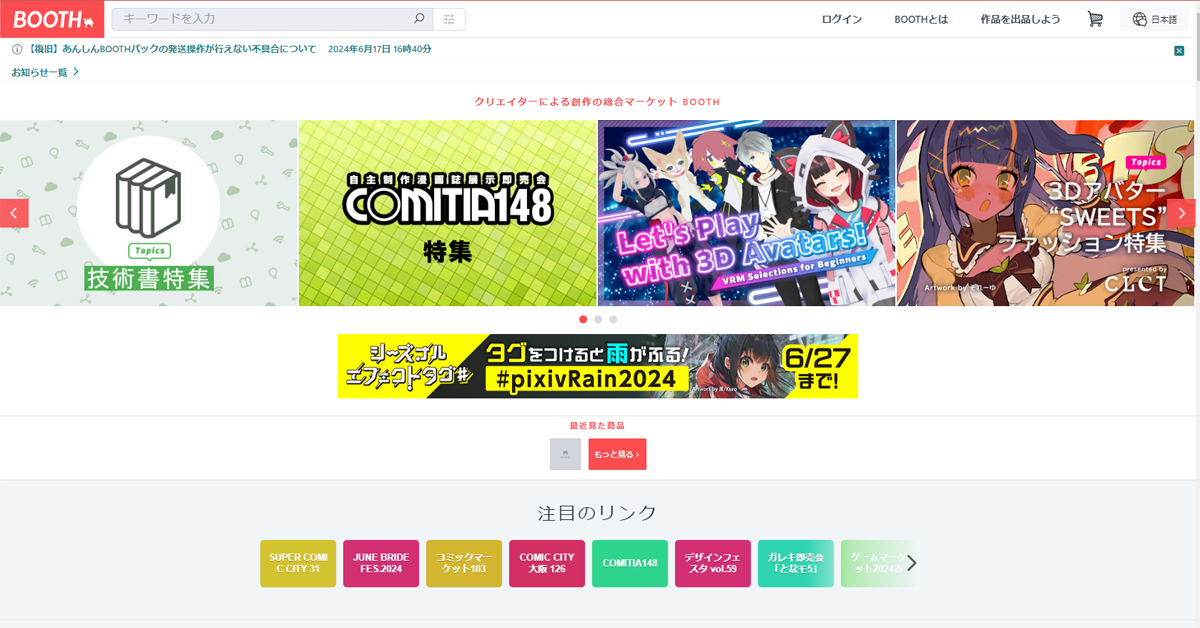Open the 技術書特集 banner
This screenshot has width=1200, height=628.
click(x=149, y=213)
